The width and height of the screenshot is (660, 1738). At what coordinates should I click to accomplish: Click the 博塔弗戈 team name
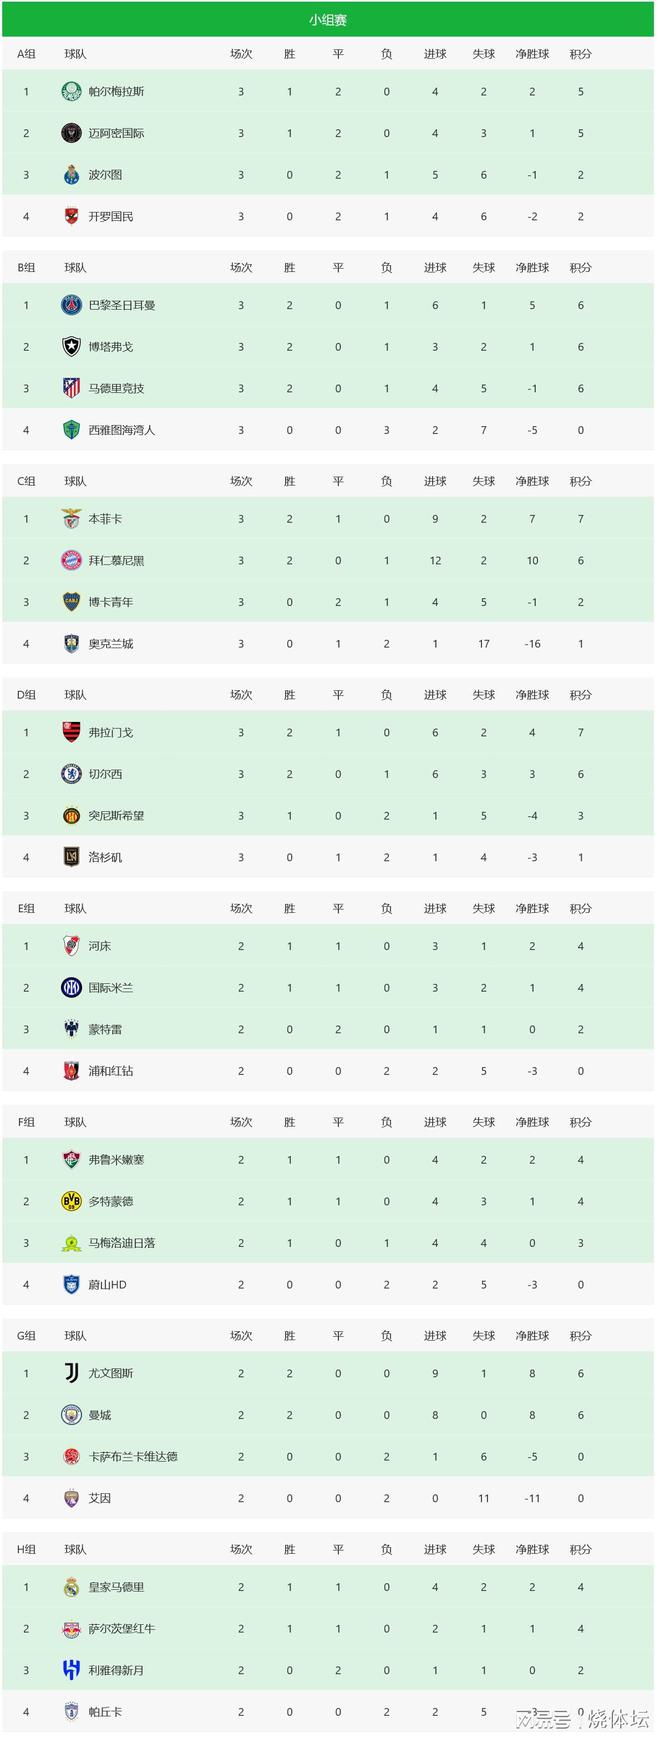[110, 347]
